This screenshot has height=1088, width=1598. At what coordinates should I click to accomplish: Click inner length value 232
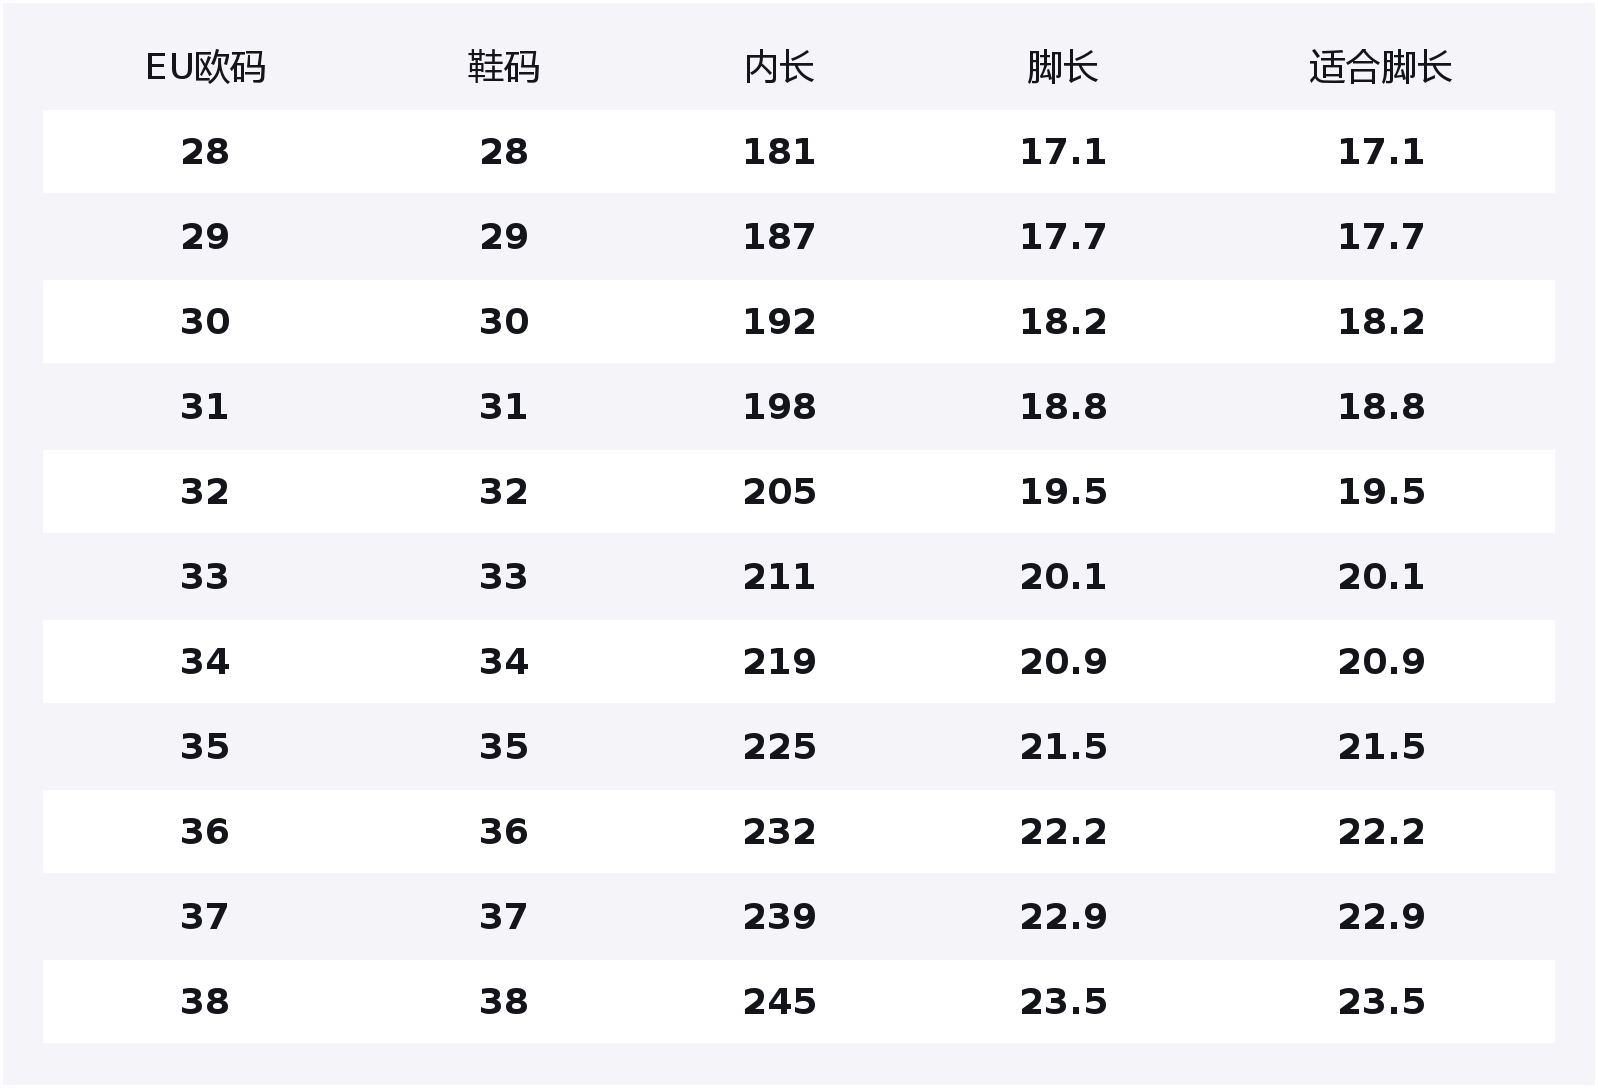[779, 832]
